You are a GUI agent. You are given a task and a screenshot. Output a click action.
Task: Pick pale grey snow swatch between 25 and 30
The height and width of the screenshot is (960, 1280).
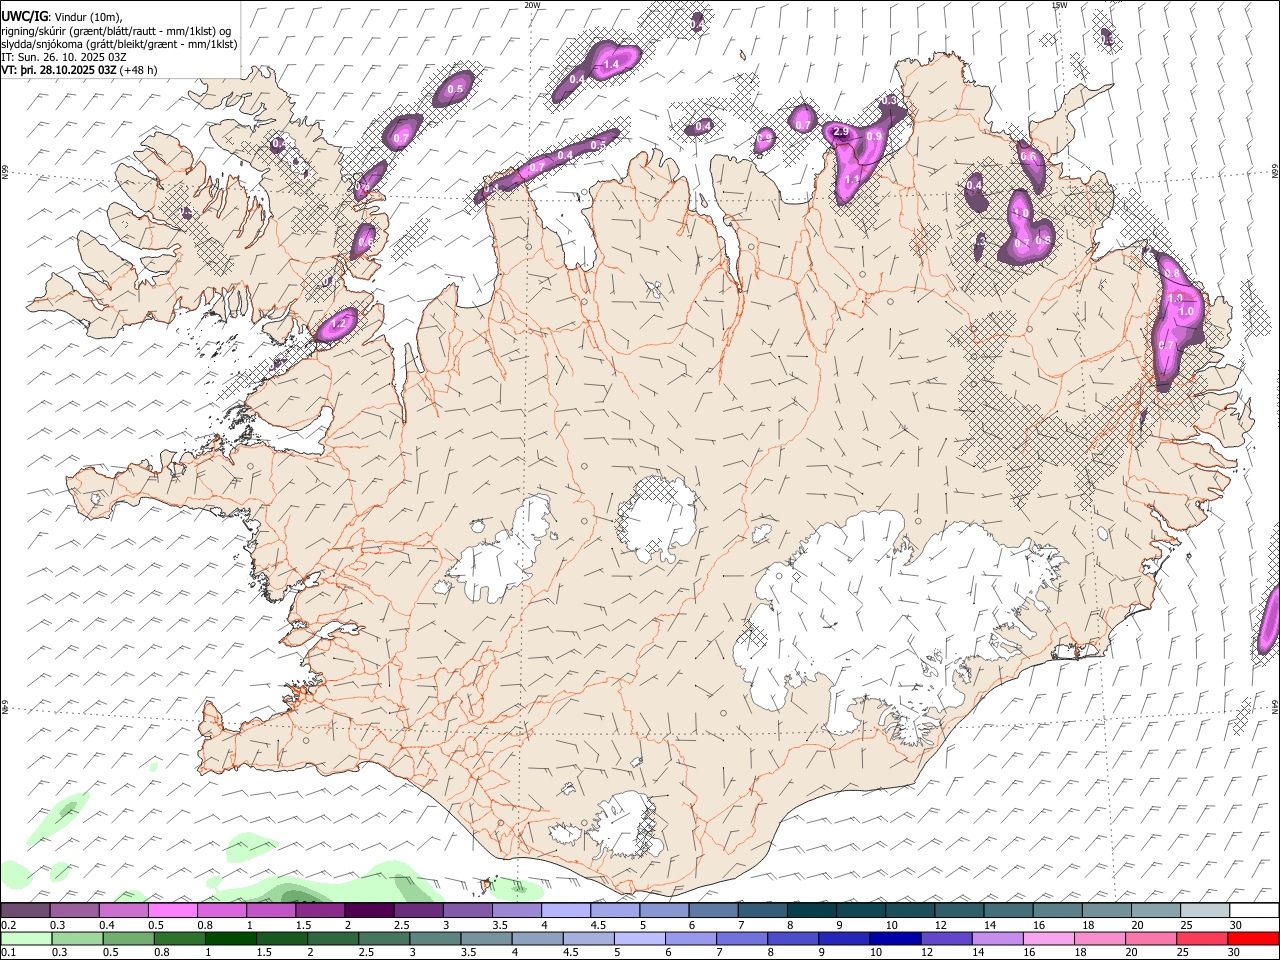[1204, 911]
